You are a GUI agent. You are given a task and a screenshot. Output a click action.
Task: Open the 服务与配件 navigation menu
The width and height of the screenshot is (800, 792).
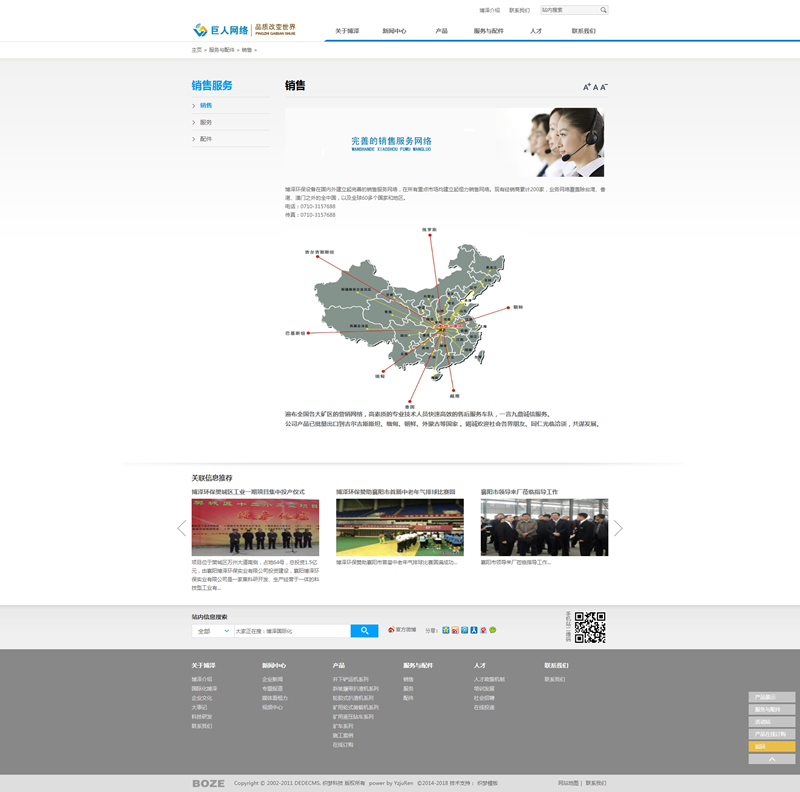tap(488, 31)
